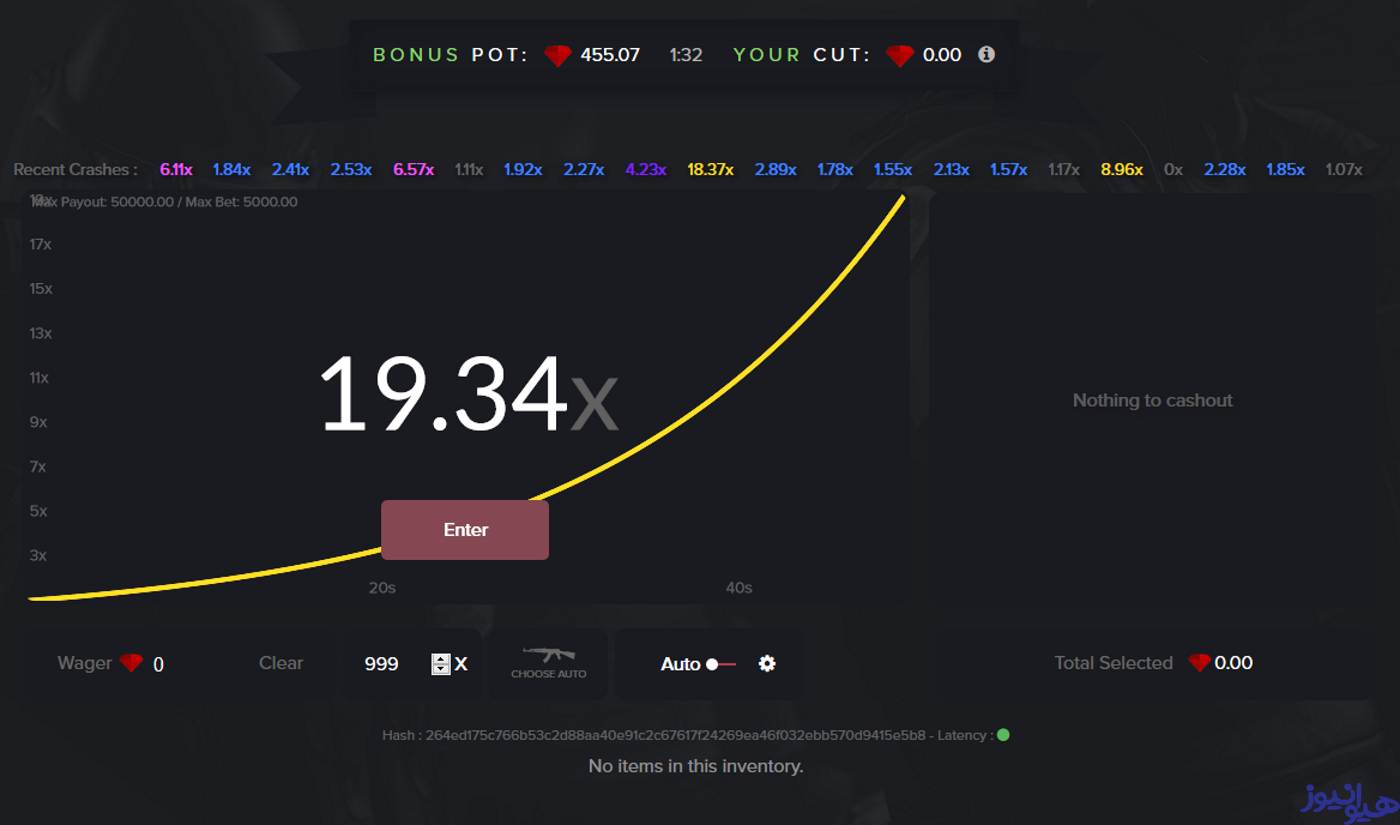Viewport: 1400px width, 825px height.
Task: Click the 0x recent crash entry
Action: 1173,170
